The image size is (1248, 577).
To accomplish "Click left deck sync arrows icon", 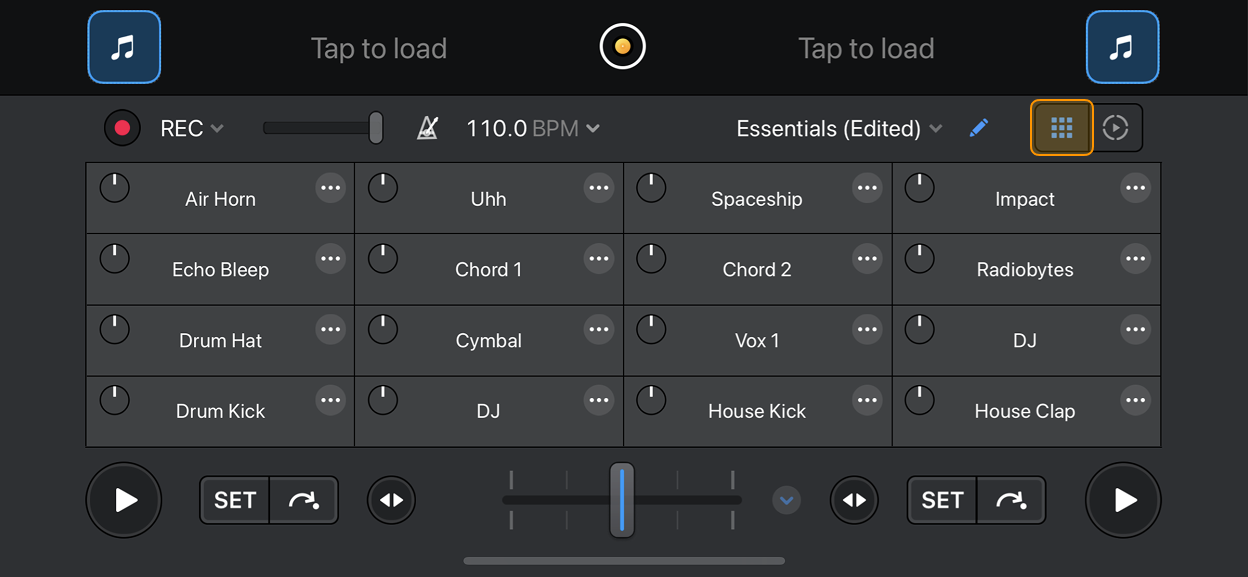I will [x=391, y=500].
